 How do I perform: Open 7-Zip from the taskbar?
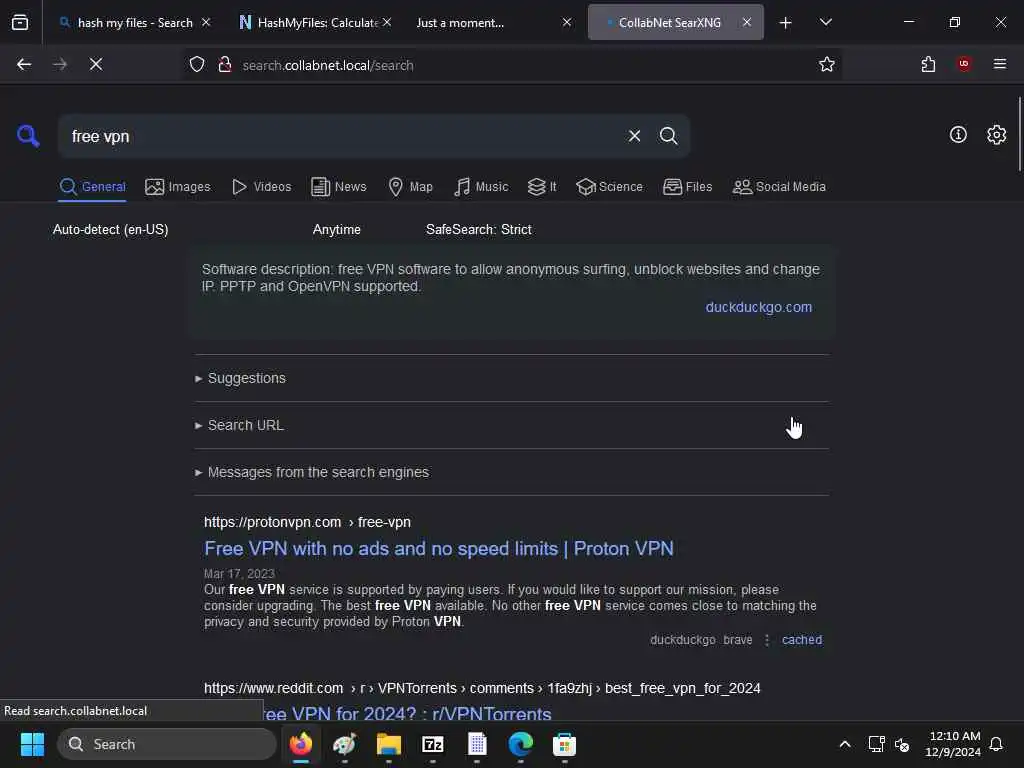pyautogui.click(x=432, y=744)
